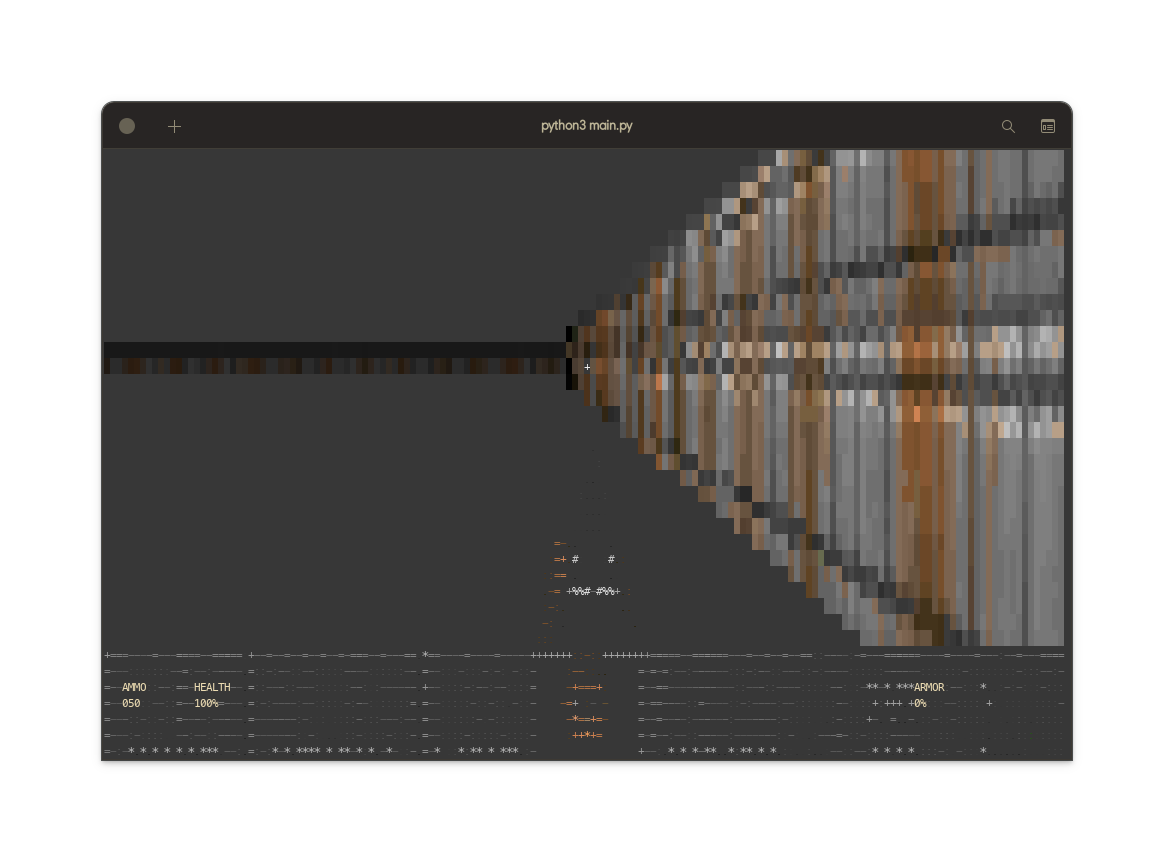
Task: Click the ARMOR label in the HUD
Action: pyautogui.click(x=929, y=688)
